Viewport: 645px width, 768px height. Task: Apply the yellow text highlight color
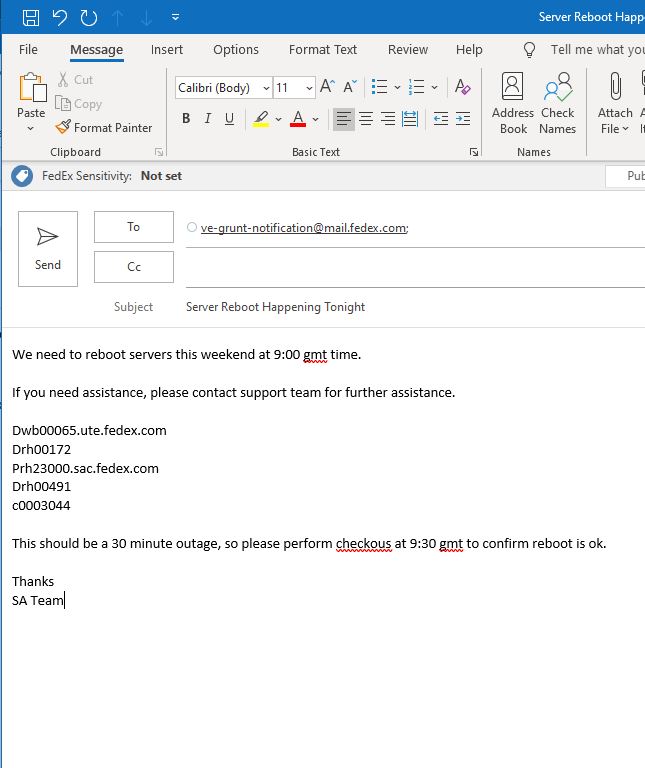click(261, 119)
